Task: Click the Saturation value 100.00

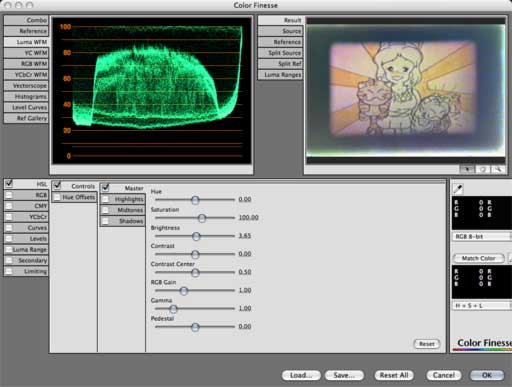Action: [248, 217]
